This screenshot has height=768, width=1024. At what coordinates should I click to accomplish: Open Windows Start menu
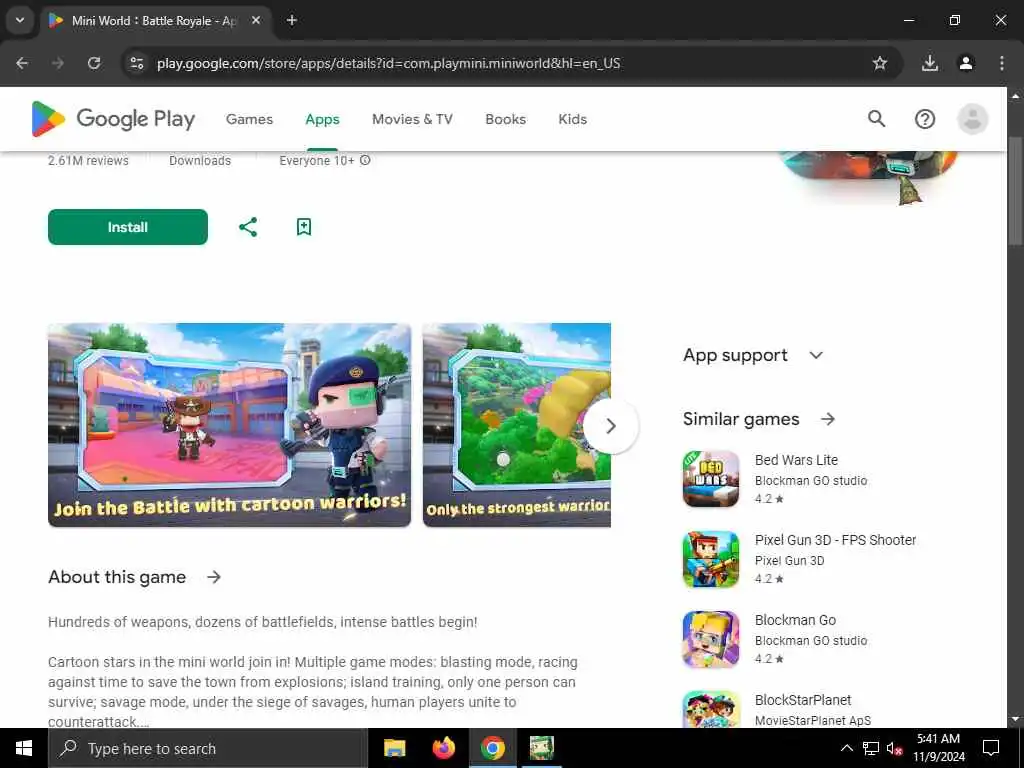point(24,748)
